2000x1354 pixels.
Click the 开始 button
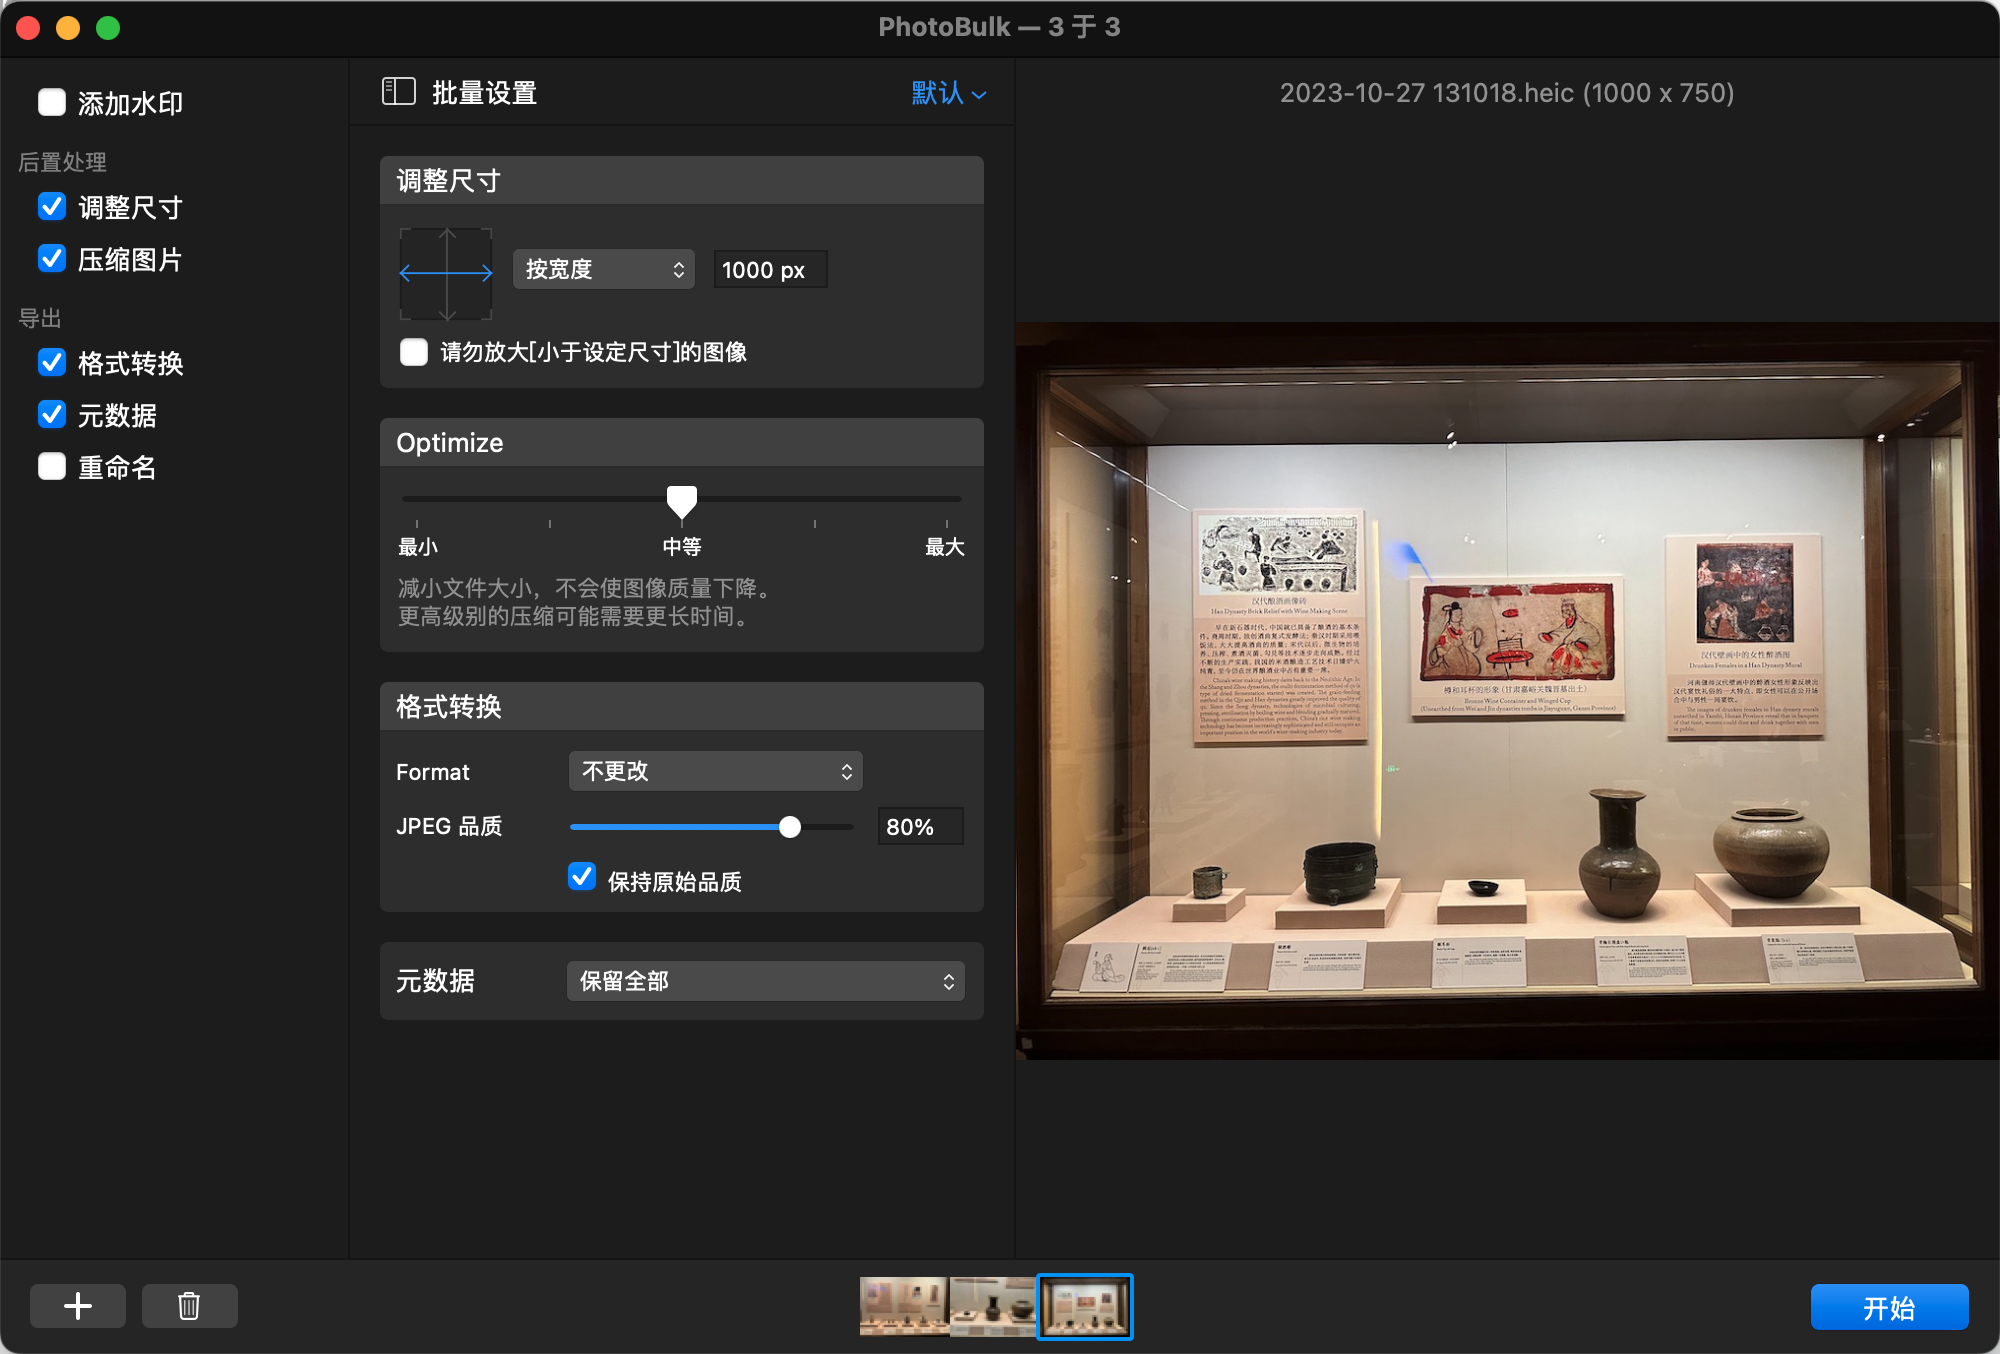[1889, 1307]
